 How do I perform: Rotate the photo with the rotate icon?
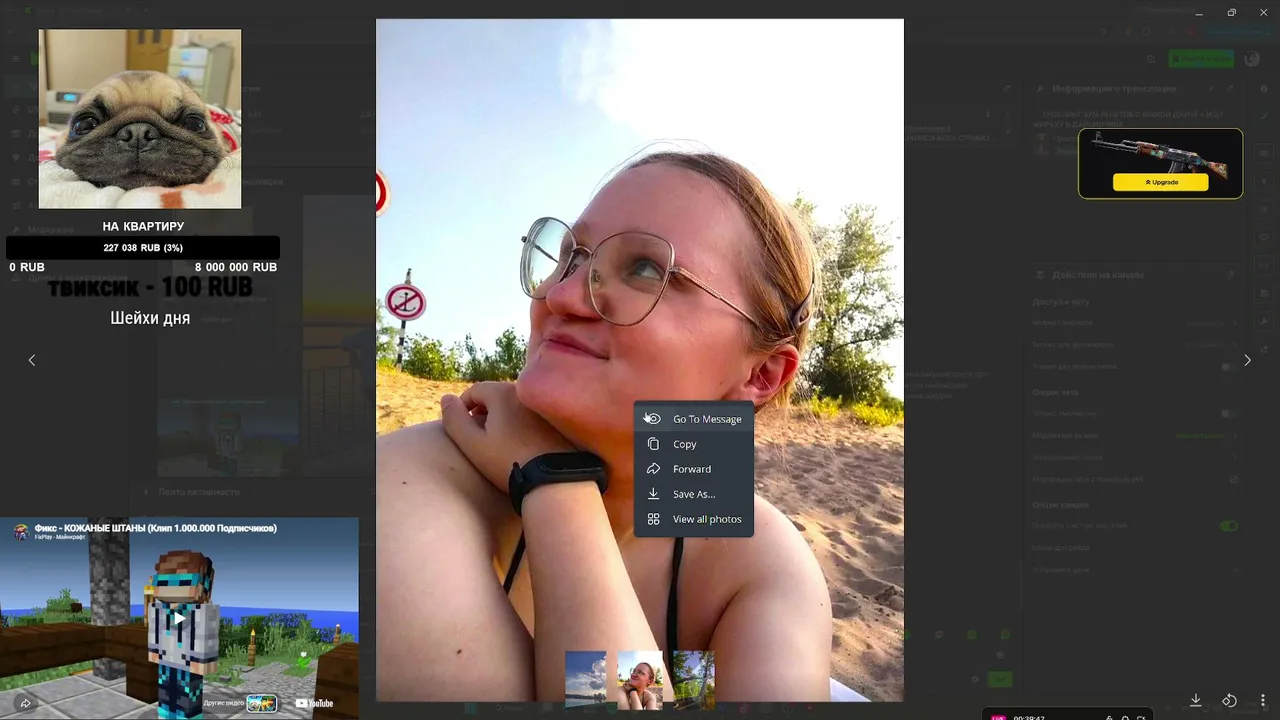tap(1229, 700)
